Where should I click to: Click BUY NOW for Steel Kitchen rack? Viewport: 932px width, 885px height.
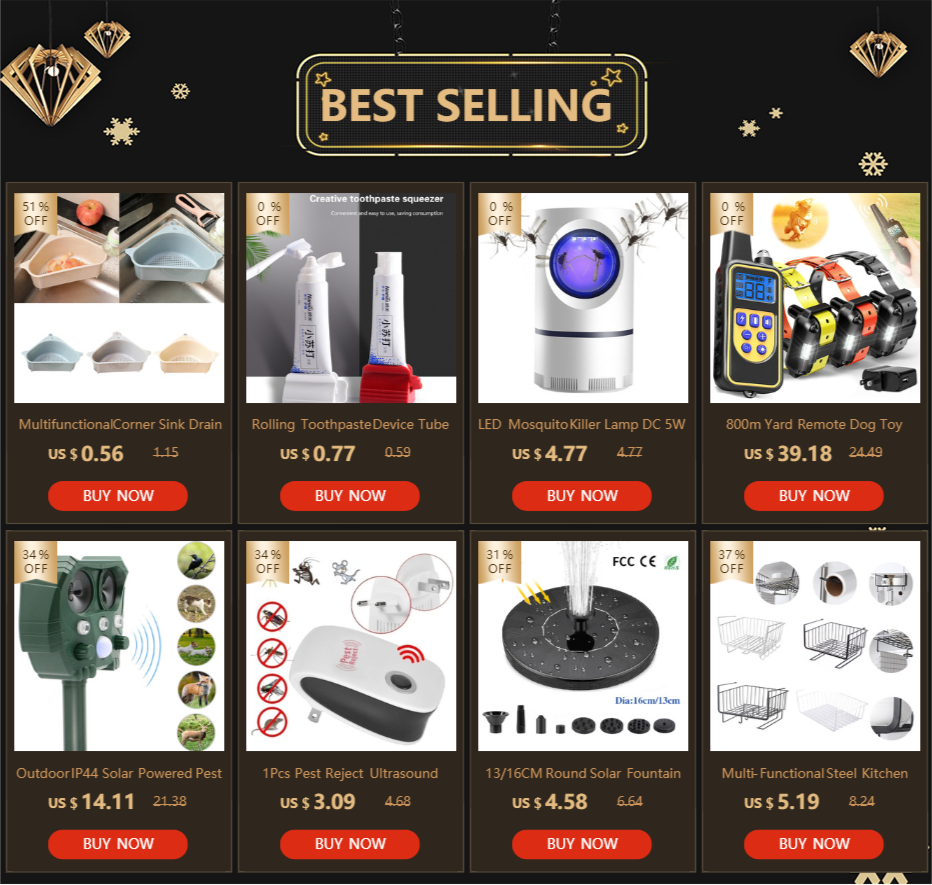tap(814, 844)
